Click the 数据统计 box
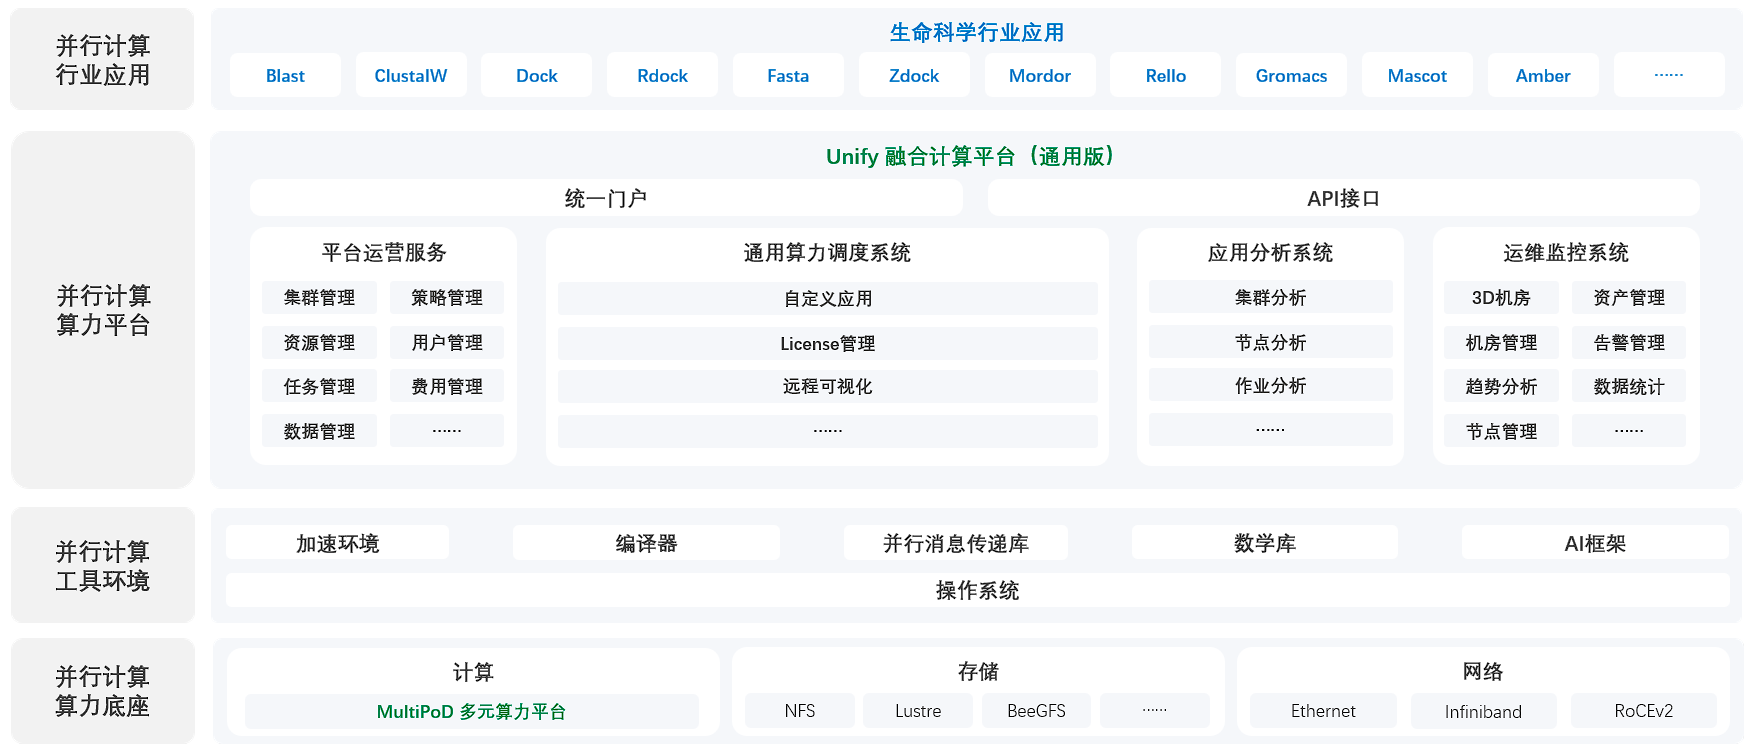This screenshot has height=754, width=1755. point(1629,386)
